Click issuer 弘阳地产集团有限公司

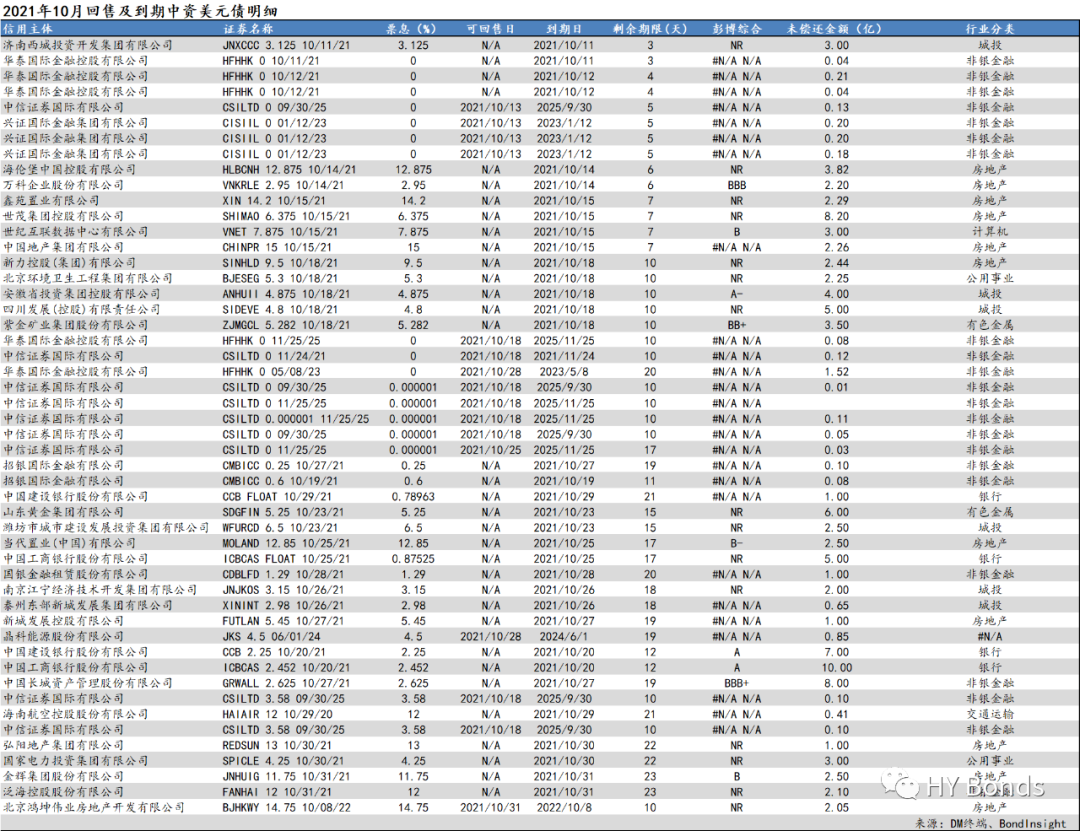(63, 746)
